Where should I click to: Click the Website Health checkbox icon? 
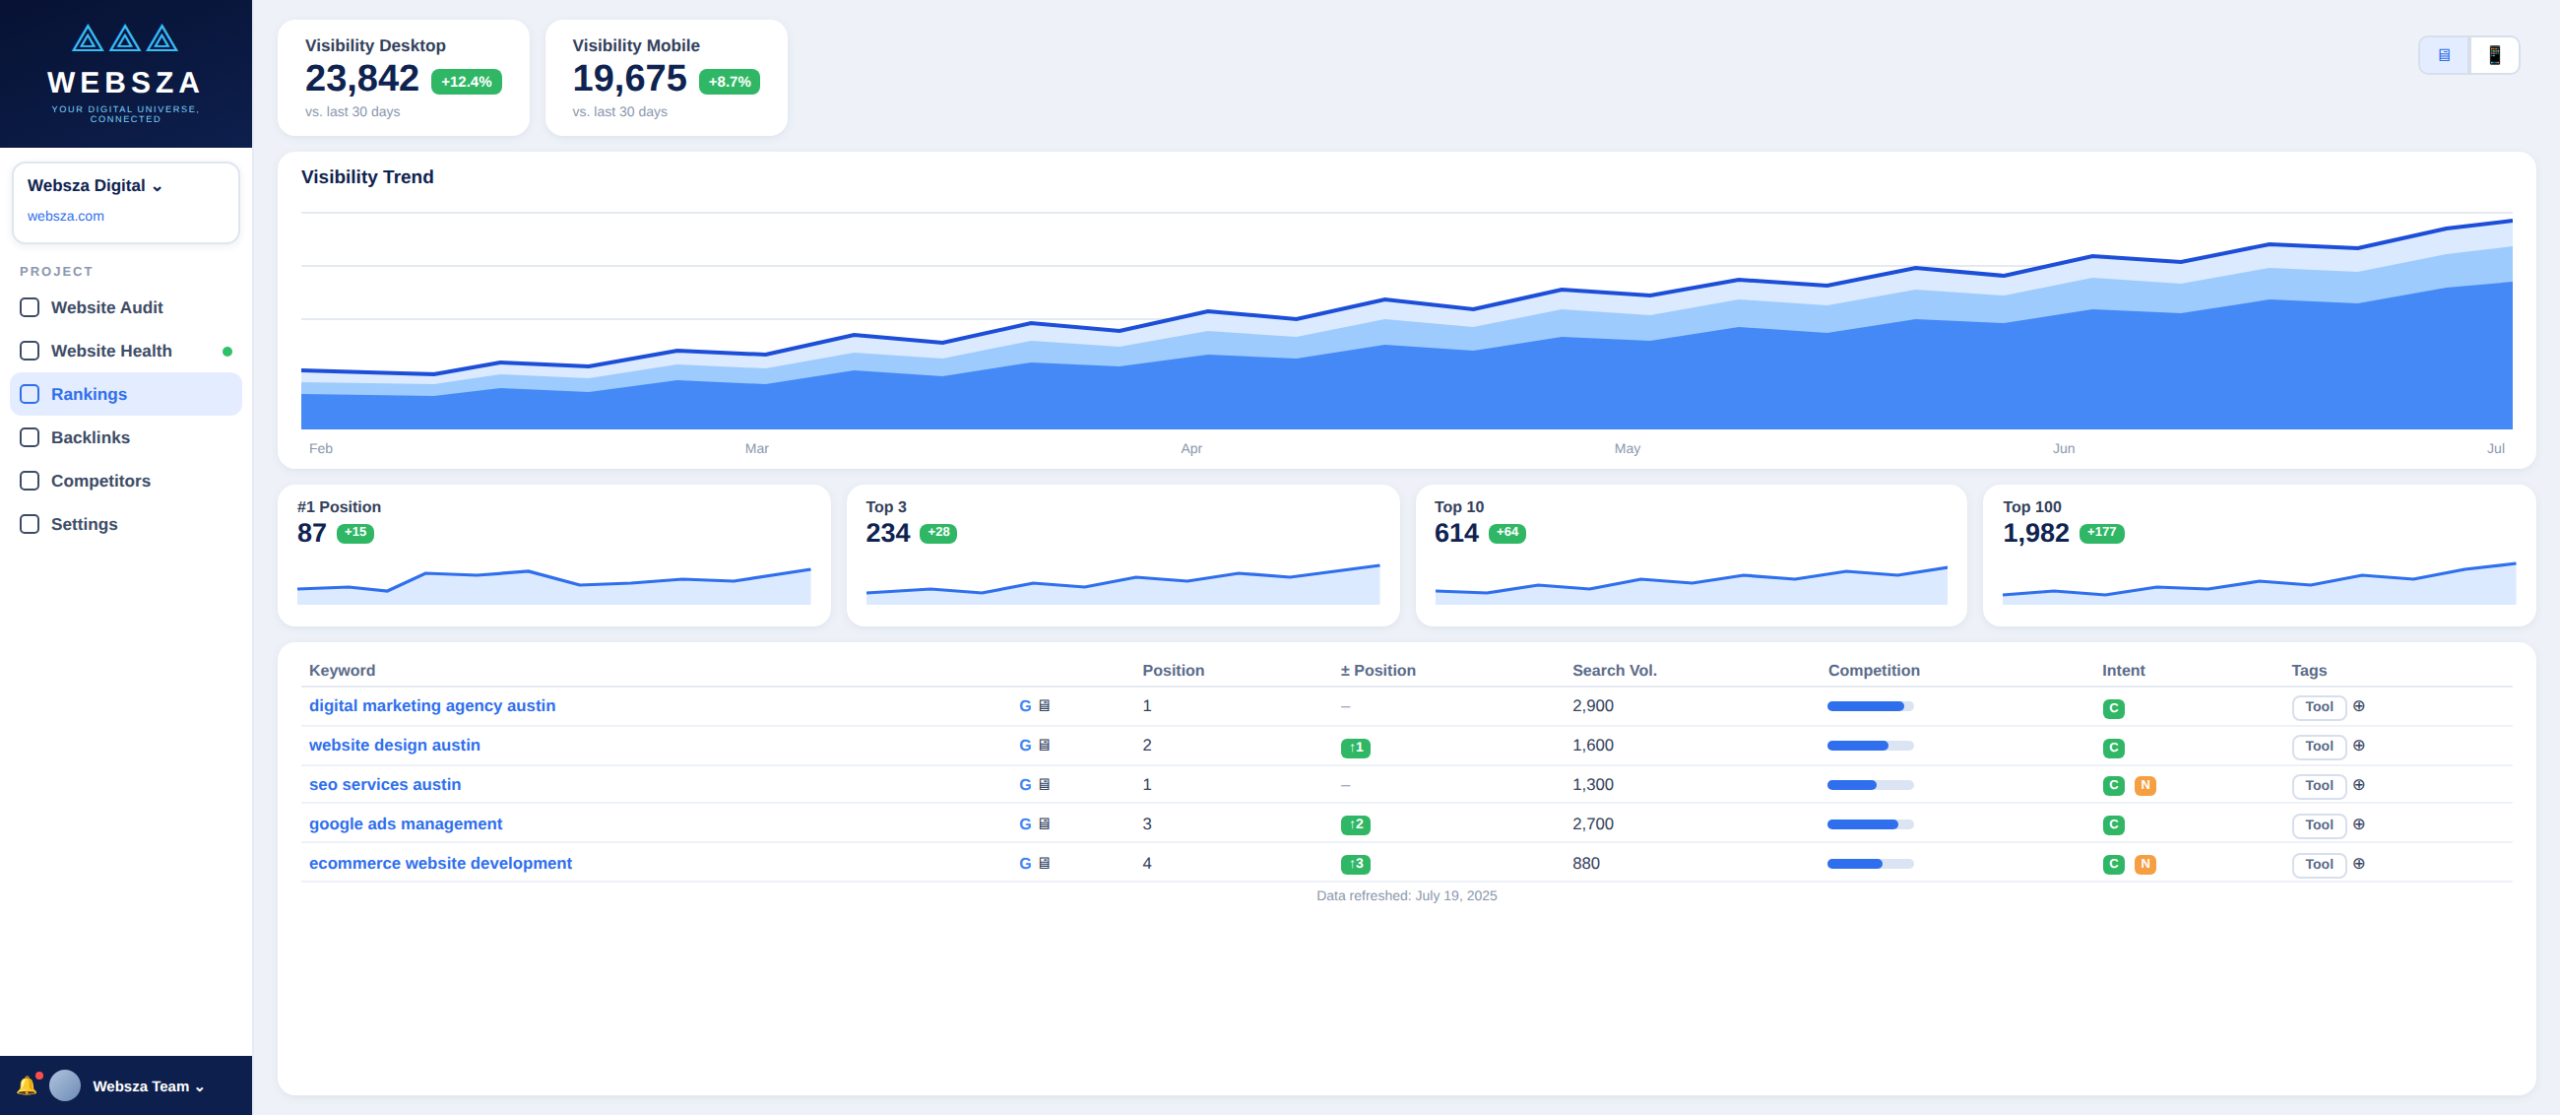pos(30,351)
